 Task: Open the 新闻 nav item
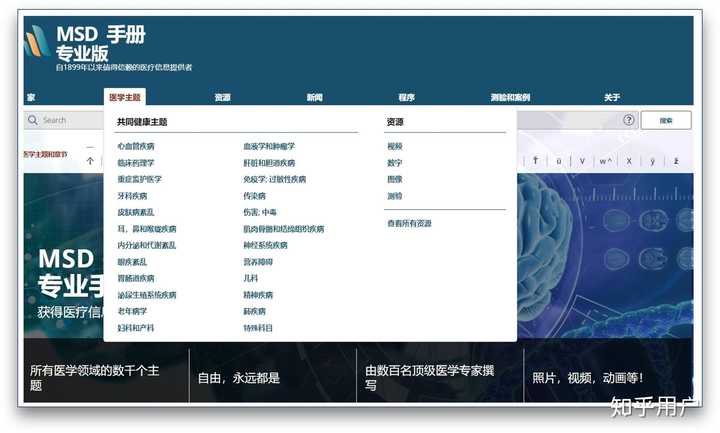coord(315,97)
